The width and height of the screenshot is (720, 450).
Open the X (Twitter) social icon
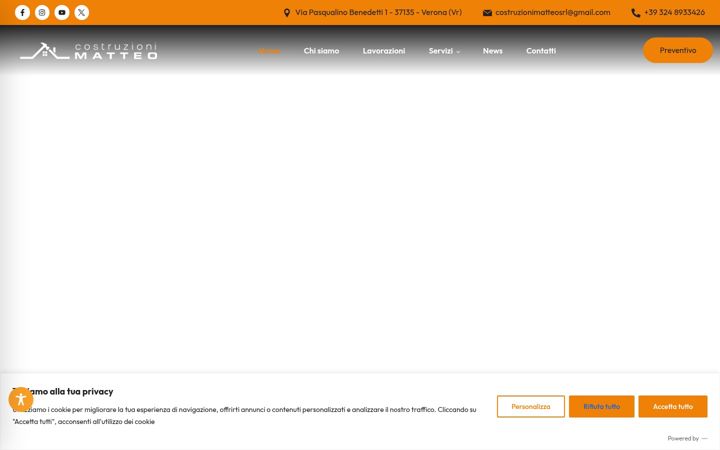tap(82, 12)
